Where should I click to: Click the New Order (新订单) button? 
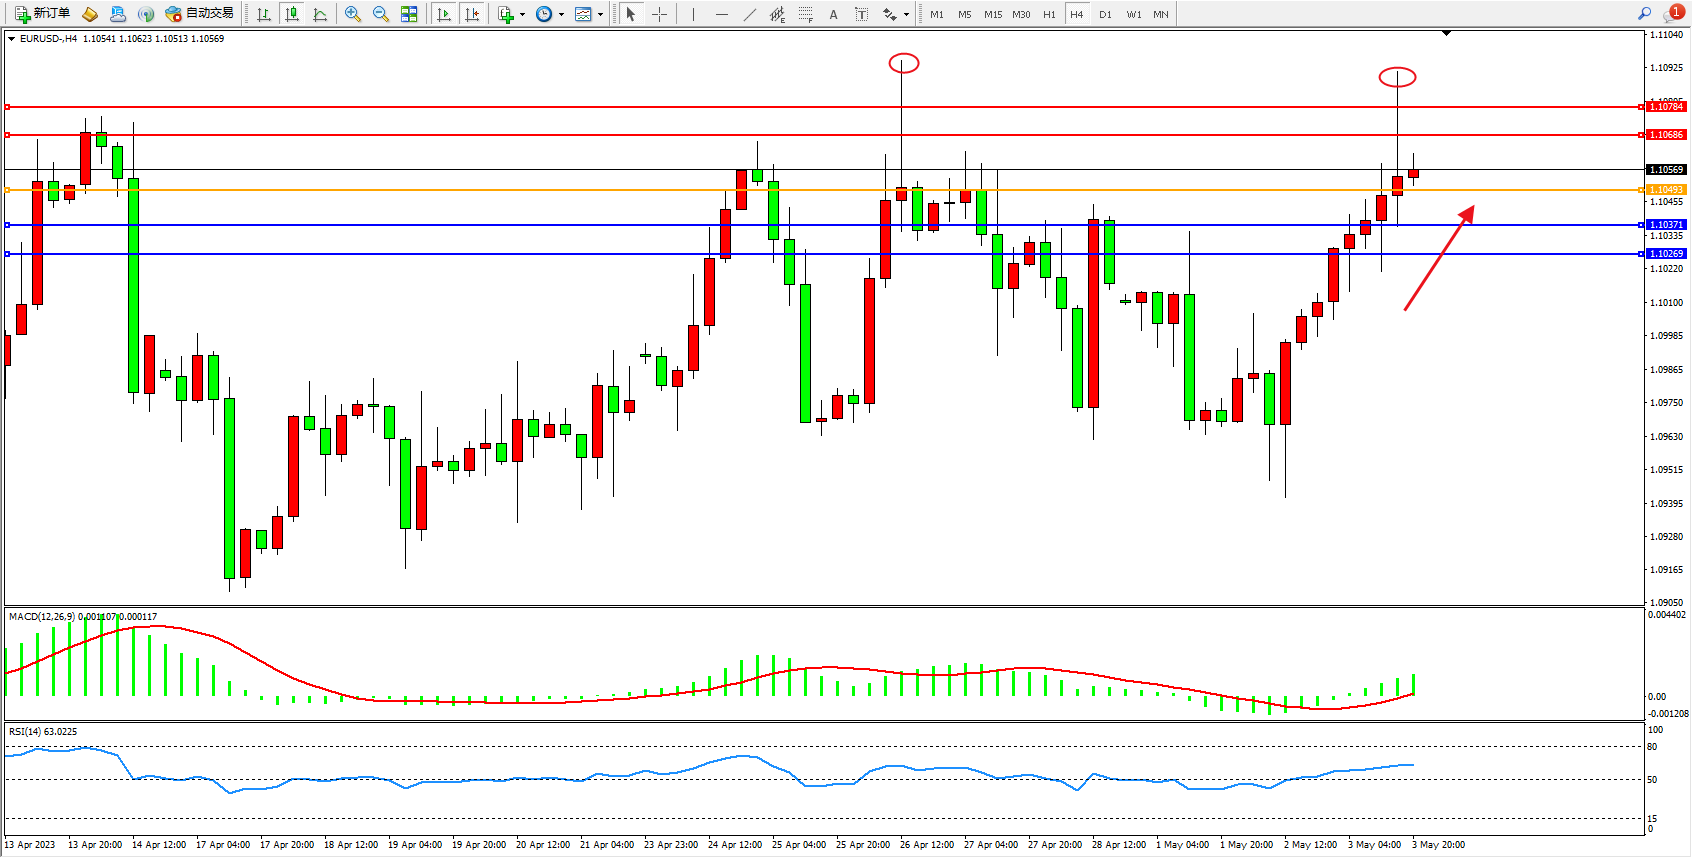[x=42, y=14]
